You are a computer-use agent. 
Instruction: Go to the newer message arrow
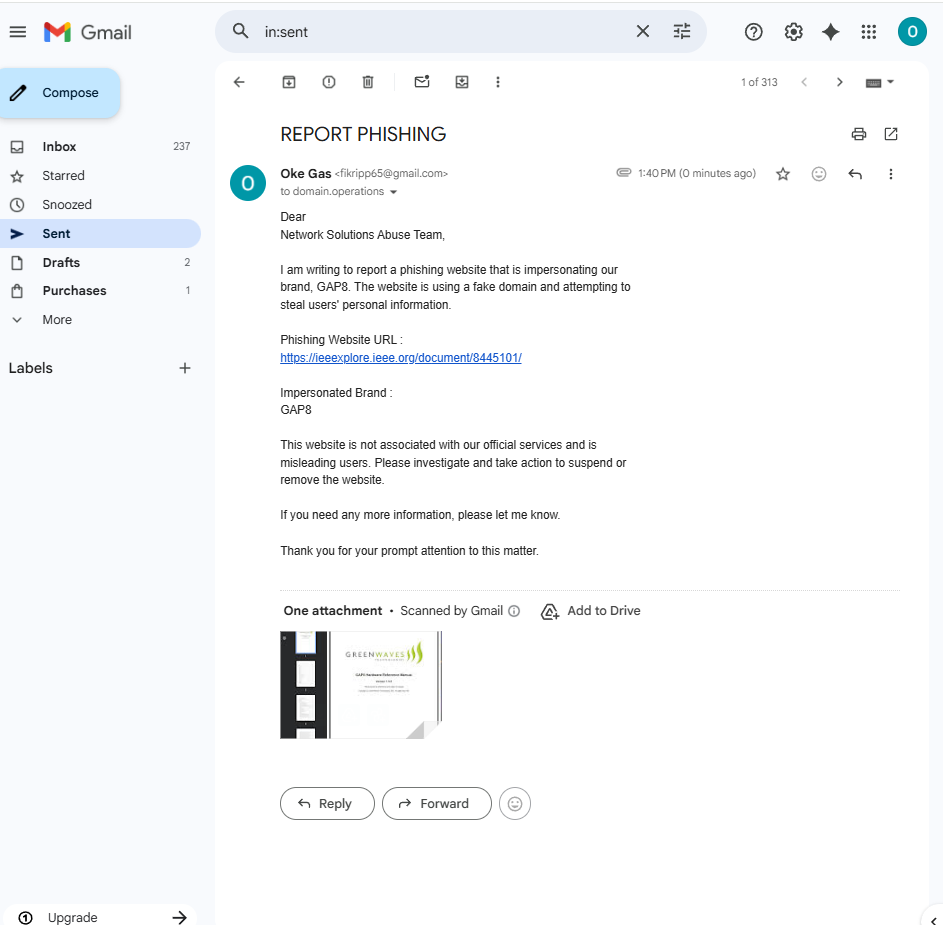[804, 82]
